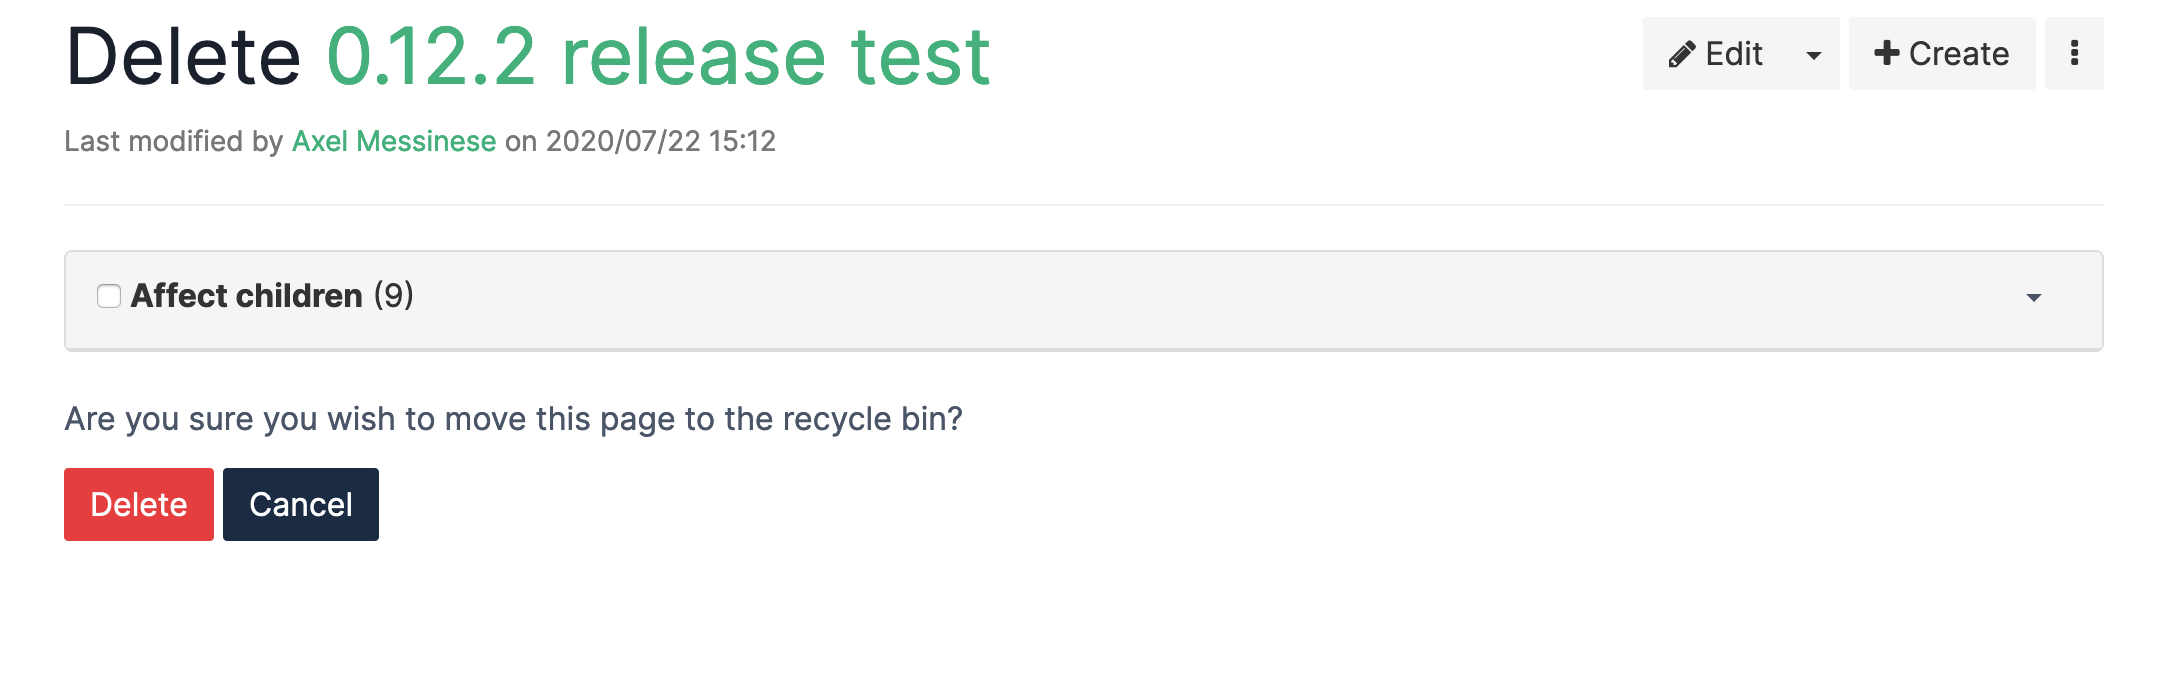Click the Create button label
The height and width of the screenshot is (694, 2164).
(1958, 54)
